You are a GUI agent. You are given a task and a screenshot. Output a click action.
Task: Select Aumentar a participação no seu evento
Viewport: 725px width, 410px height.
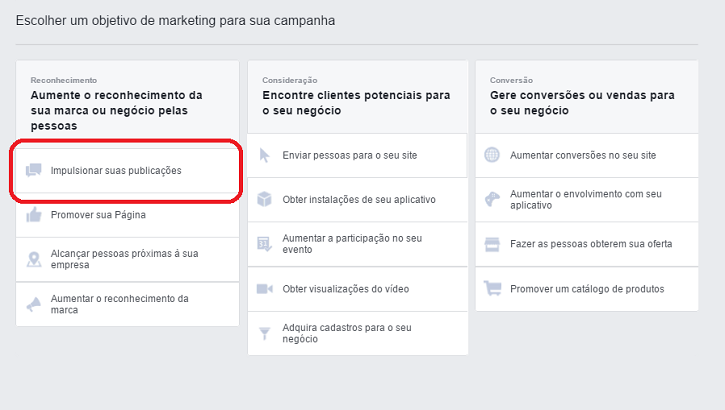[358, 244]
